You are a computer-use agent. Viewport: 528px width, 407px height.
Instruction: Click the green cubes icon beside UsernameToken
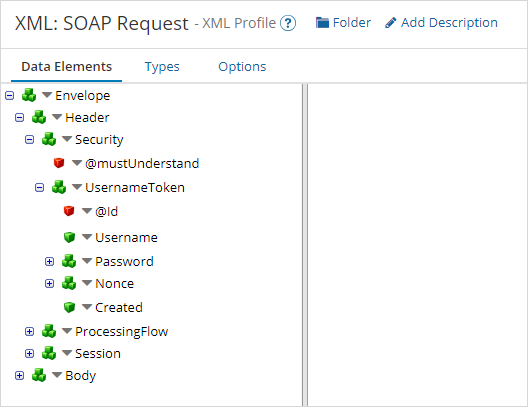[x=59, y=187]
